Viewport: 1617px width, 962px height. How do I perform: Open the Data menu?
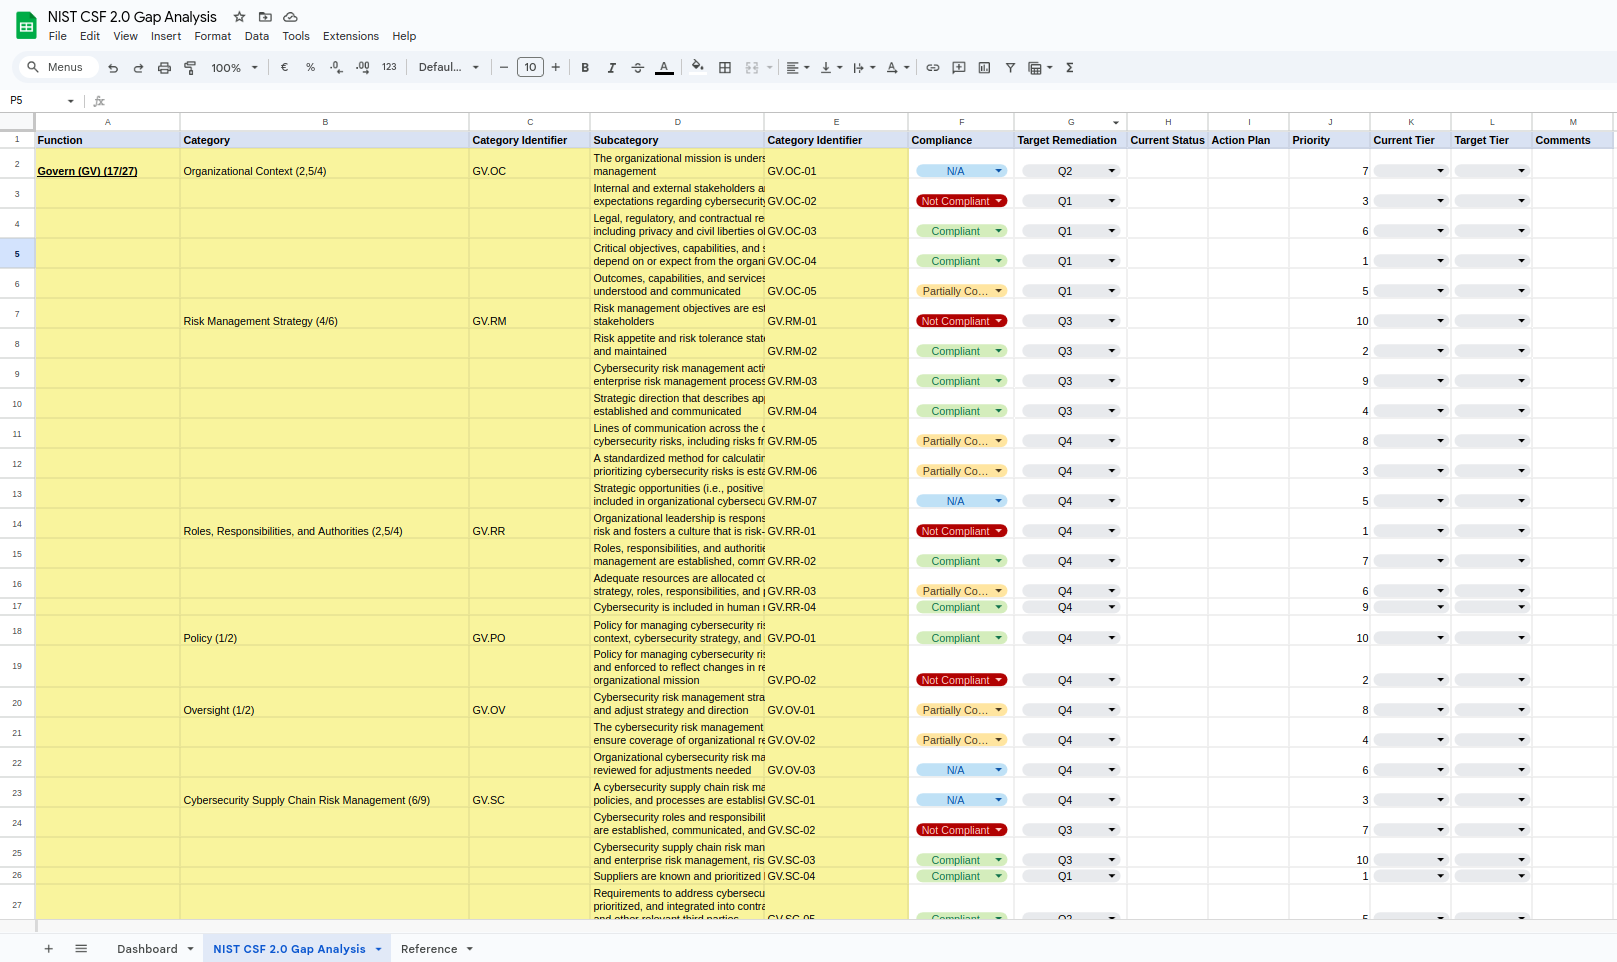pyautogui.click(x=257, y=36)
